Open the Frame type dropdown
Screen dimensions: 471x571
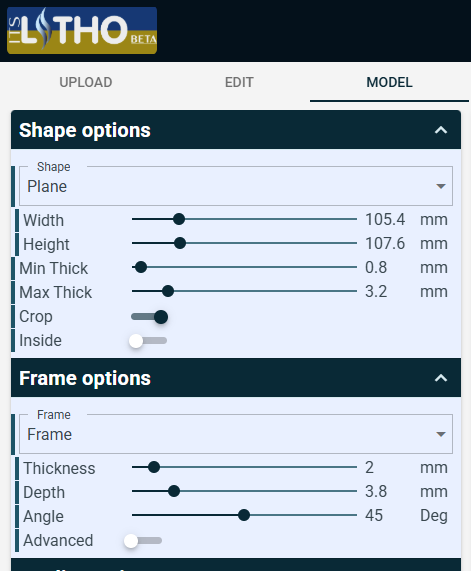click(x=236, y=434)
